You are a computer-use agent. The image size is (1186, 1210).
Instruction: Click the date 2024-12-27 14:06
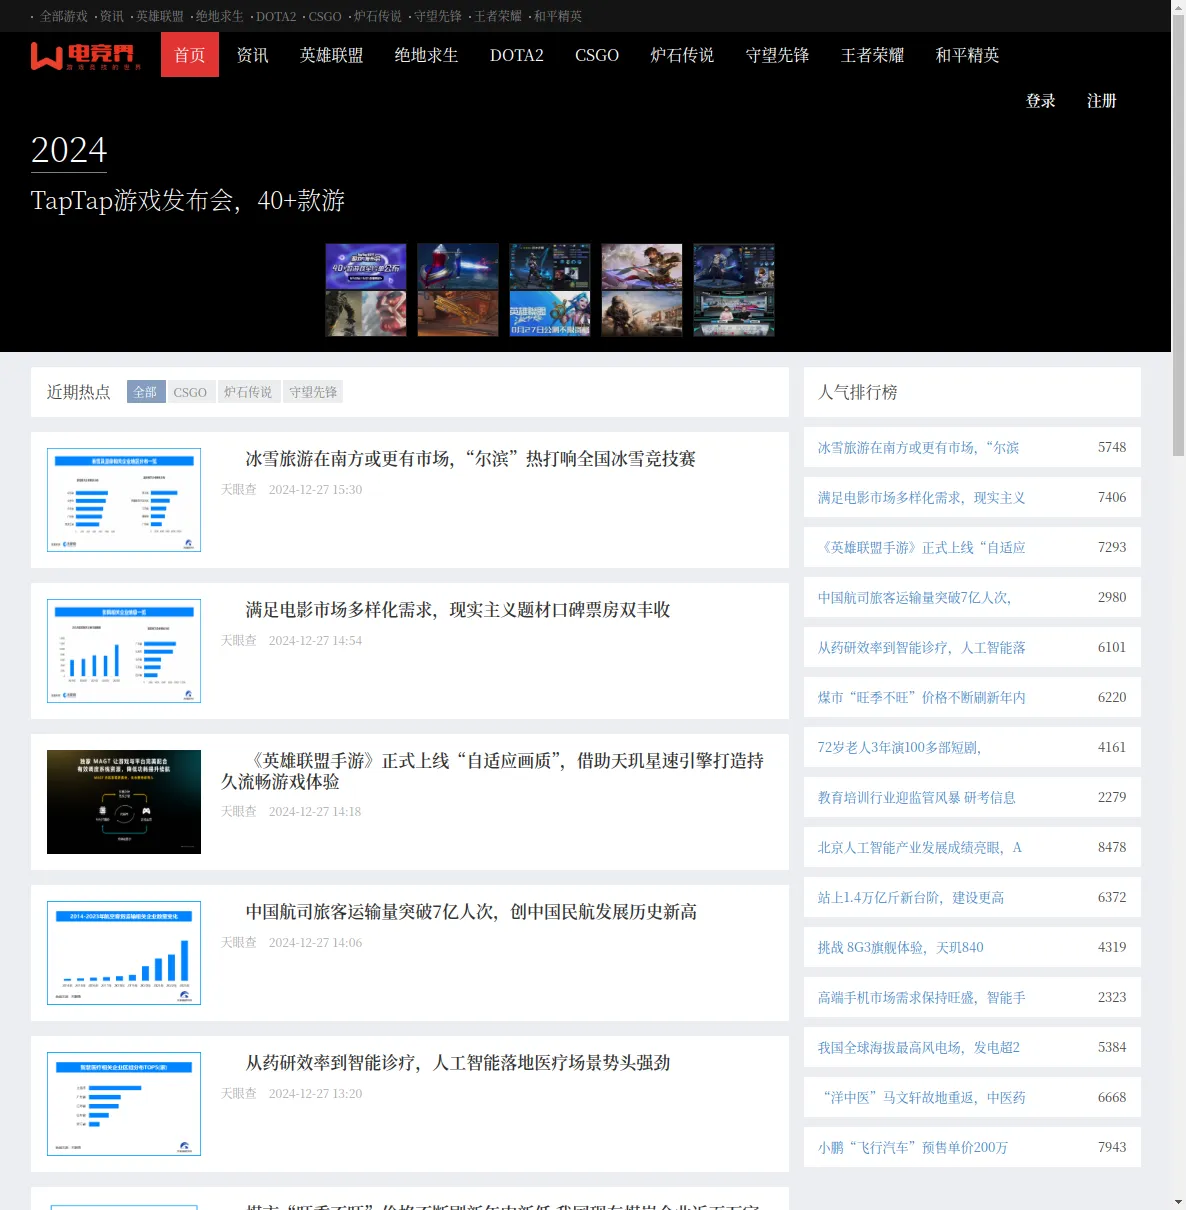tap(315, 943)
